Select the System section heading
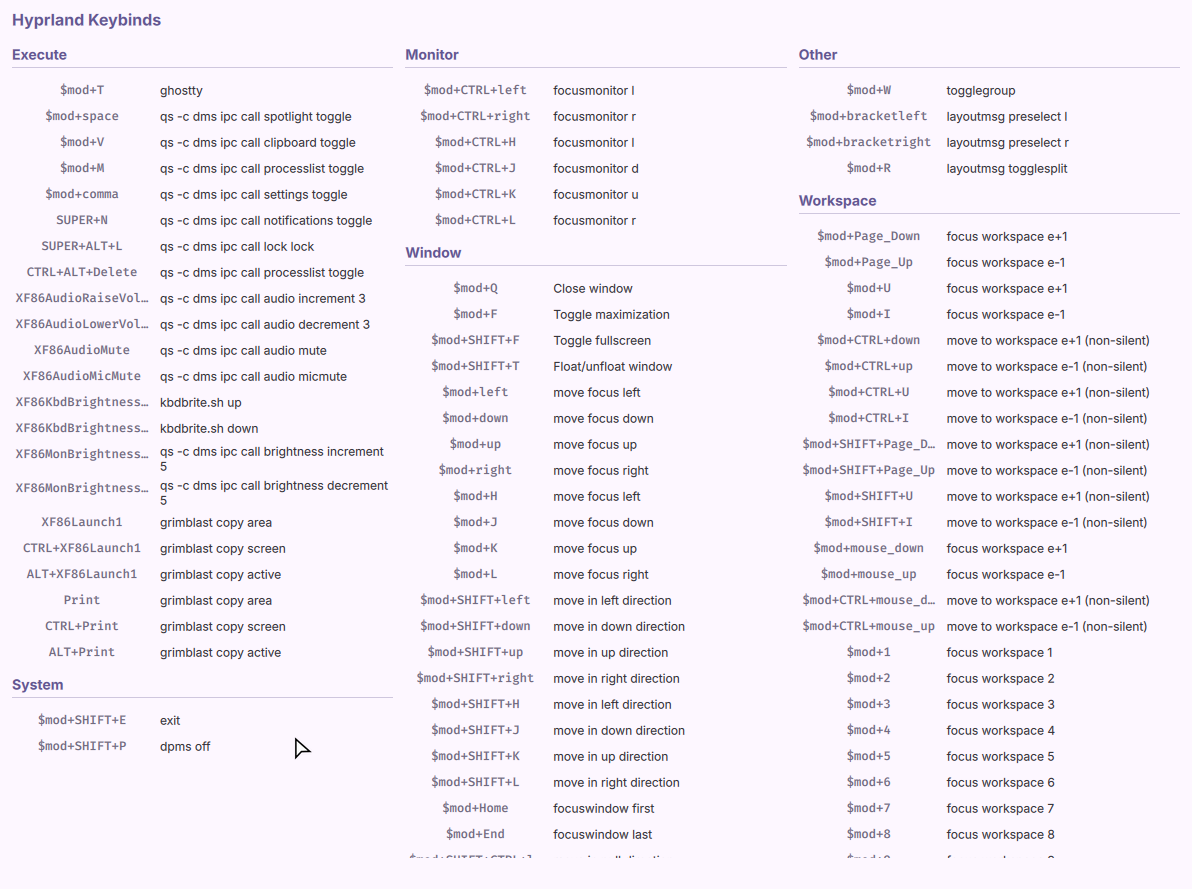This screenshot has height=889, width=1192. pos(37,685)
